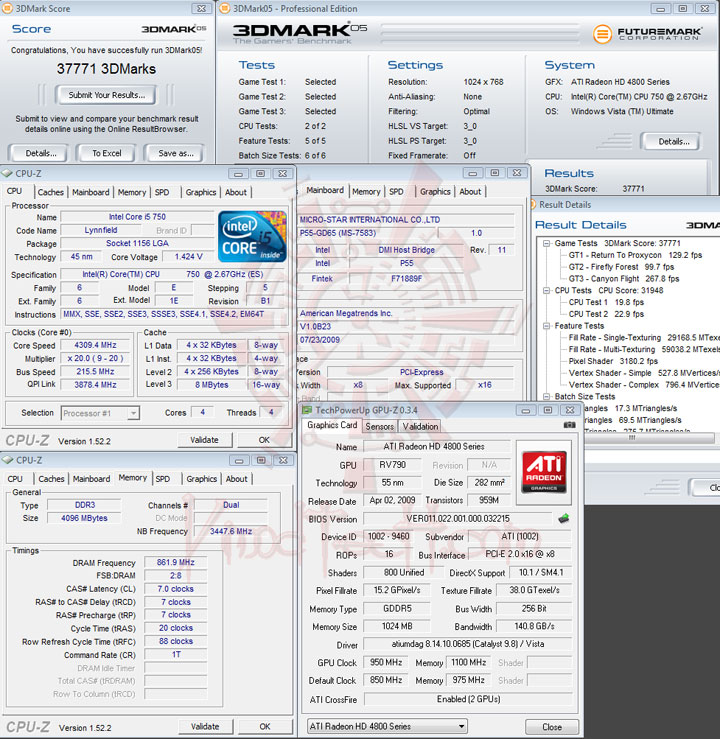Click Close button in GPU-Z
The height and width of the screenshot is (739, 720).
coord(552,727)
